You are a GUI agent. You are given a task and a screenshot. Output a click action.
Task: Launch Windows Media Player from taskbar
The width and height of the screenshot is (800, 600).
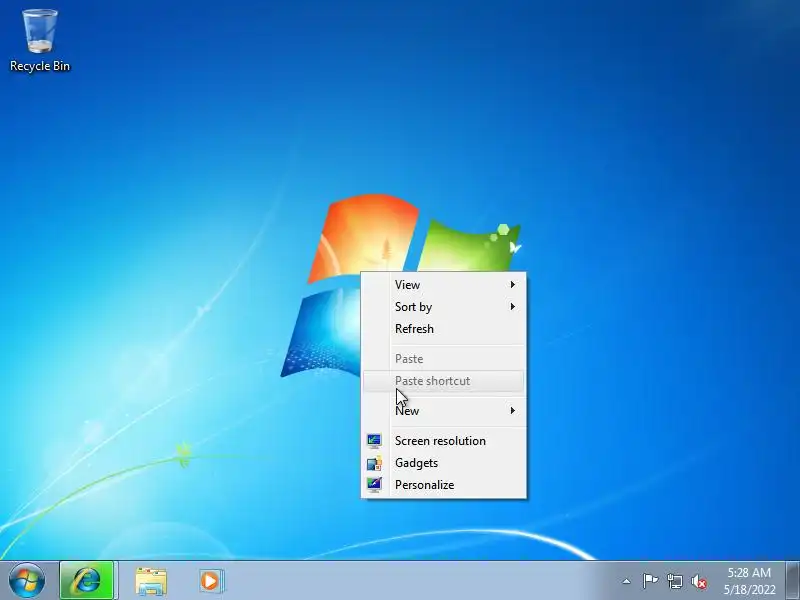[x=210, y=581]
